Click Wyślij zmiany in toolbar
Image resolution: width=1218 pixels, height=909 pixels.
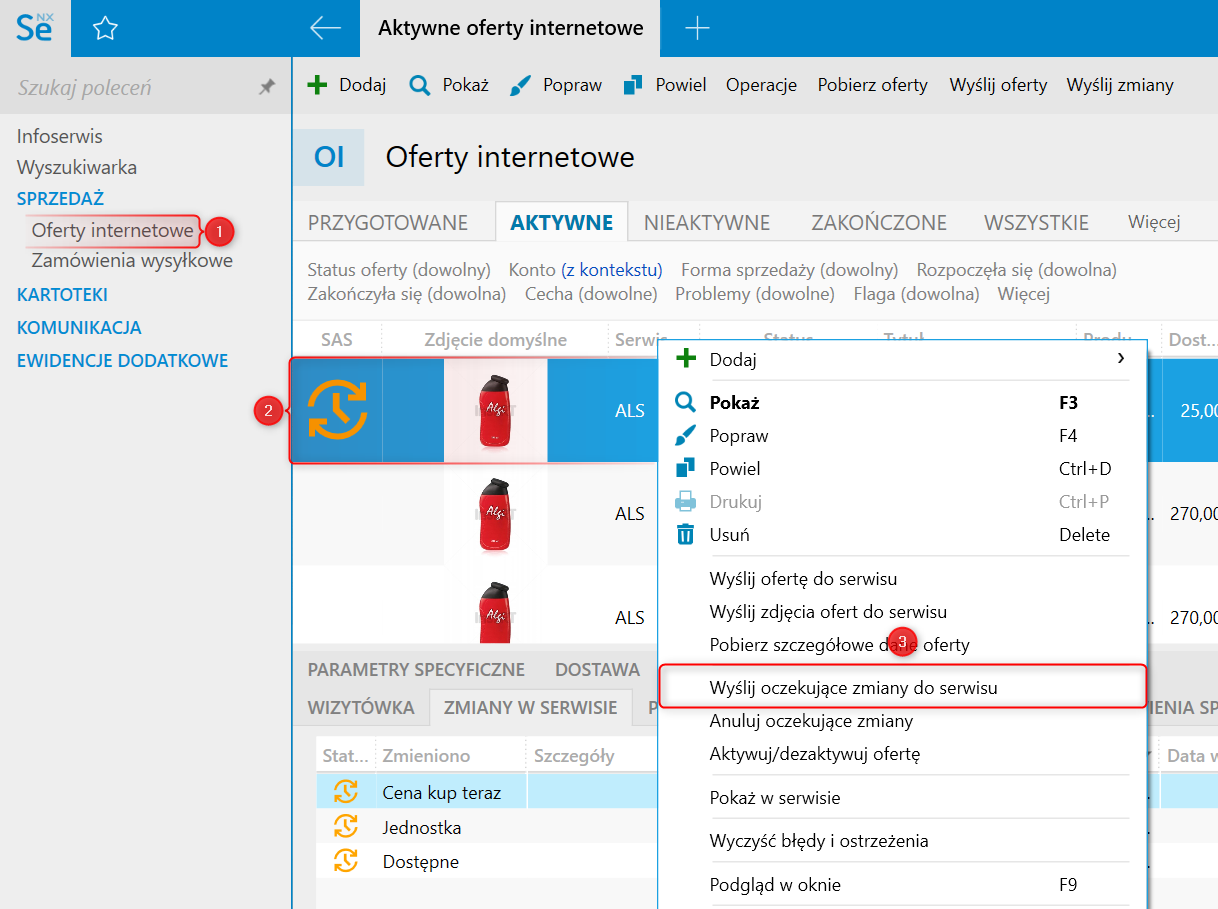(1120, 85)
